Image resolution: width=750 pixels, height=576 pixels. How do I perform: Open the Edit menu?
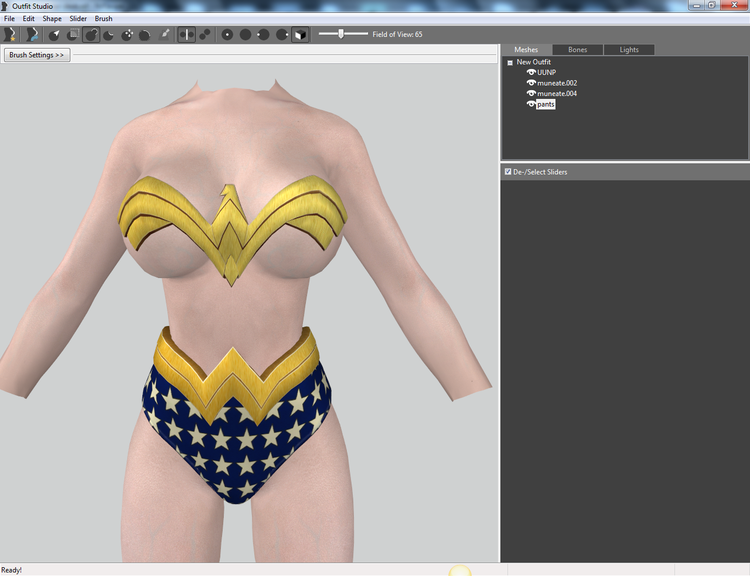29,19
